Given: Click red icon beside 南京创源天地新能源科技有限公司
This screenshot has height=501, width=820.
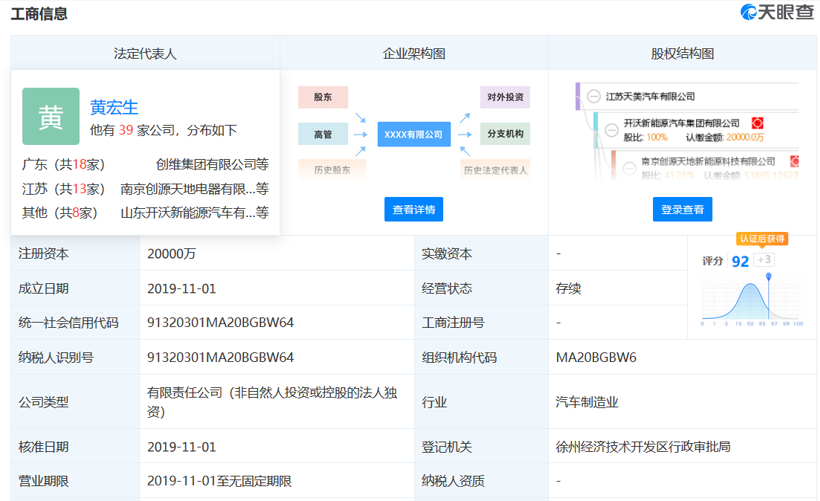Looking at the screenshot, I should (x=794, y=161).
